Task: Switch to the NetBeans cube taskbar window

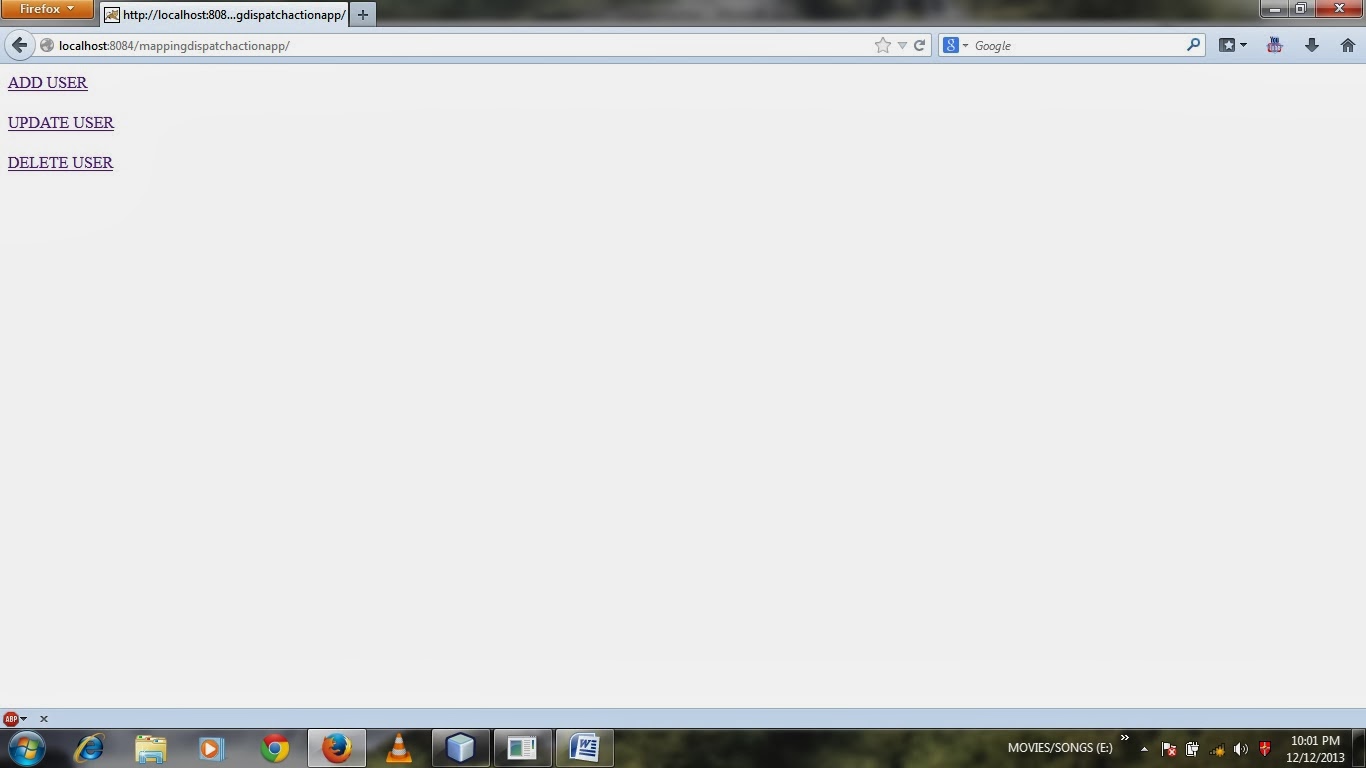Action: [x=460, y=748]
